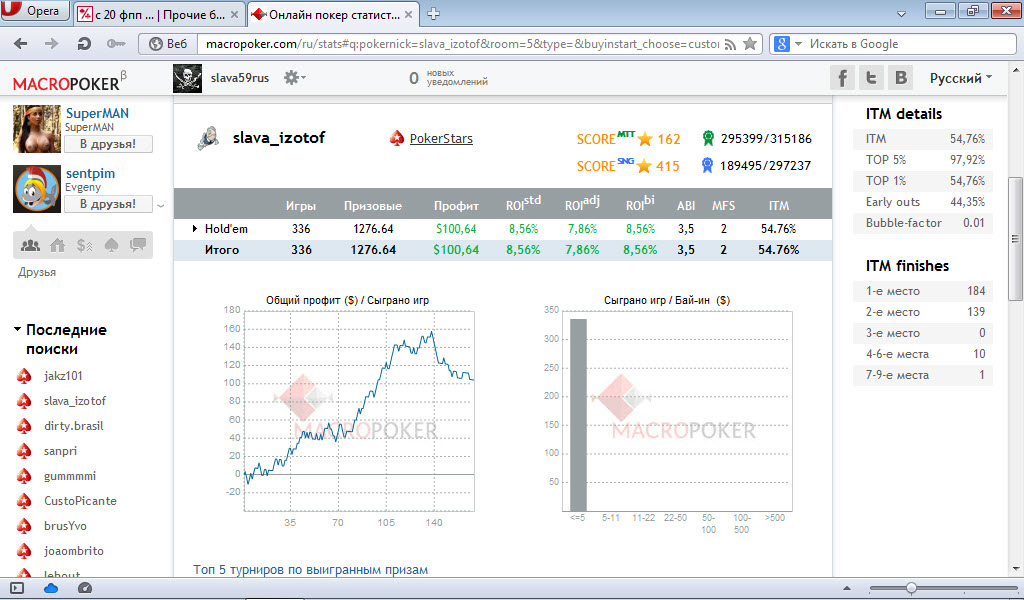Open the Twitter share icon

[871, 78]
